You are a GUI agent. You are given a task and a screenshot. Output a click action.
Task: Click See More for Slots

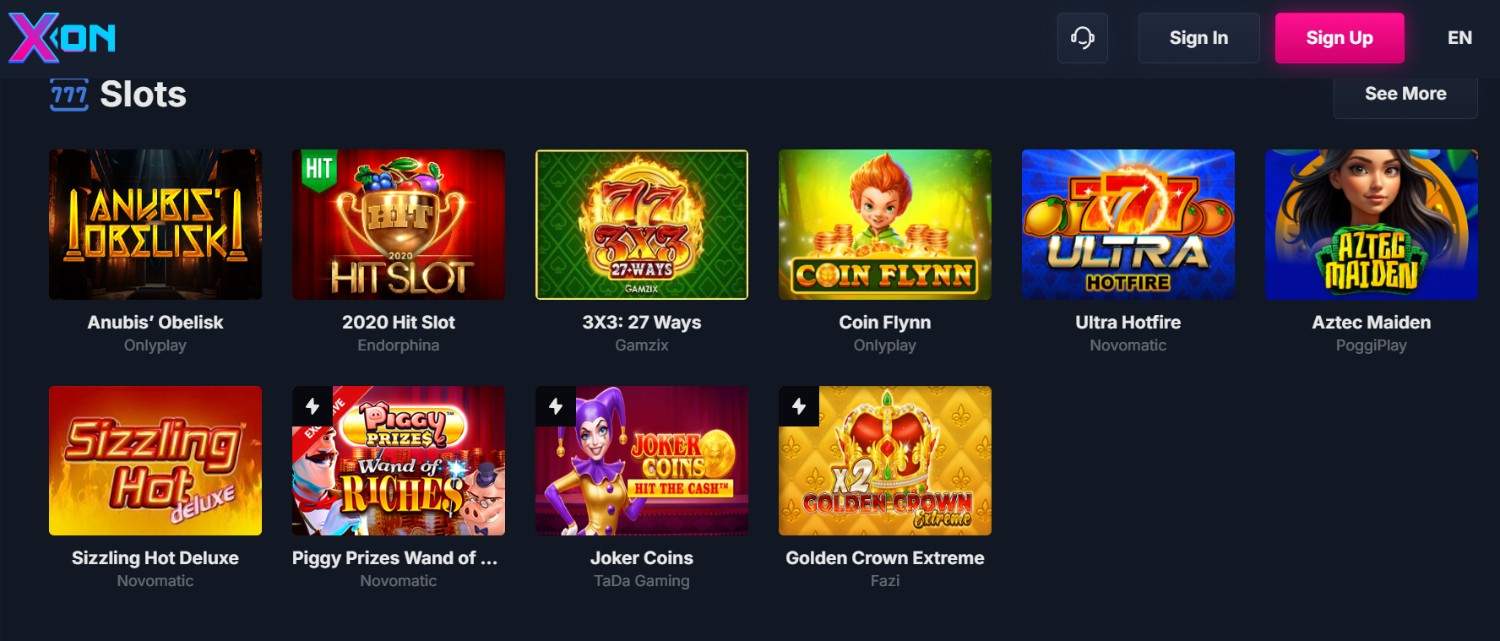pyautogui.click(x=1405, y=94)
